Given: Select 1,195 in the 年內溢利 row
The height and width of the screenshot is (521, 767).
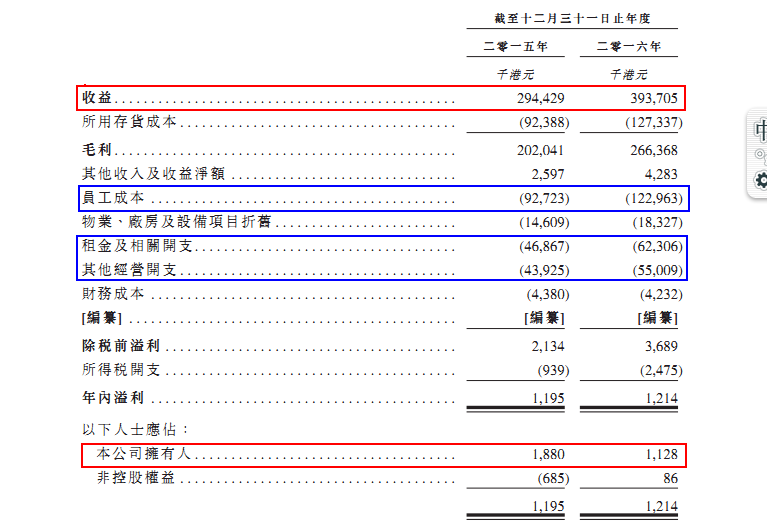Looking at the screenshot, I should tap(548, 398).
